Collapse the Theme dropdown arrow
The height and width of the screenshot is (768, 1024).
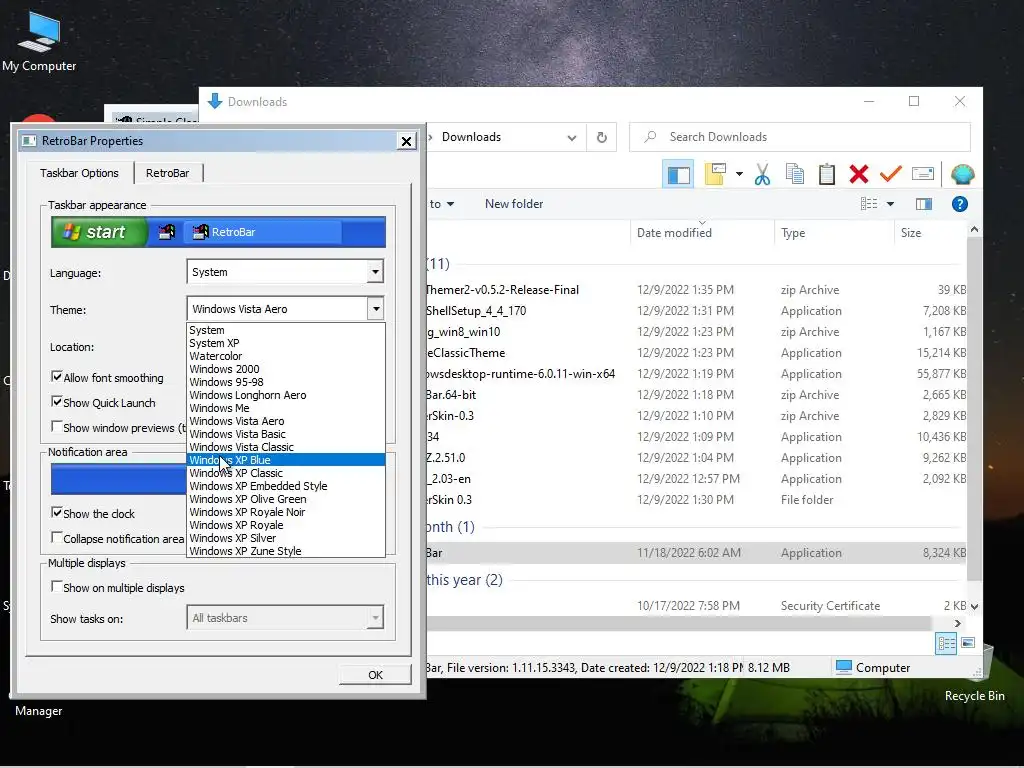pos(375,308)
